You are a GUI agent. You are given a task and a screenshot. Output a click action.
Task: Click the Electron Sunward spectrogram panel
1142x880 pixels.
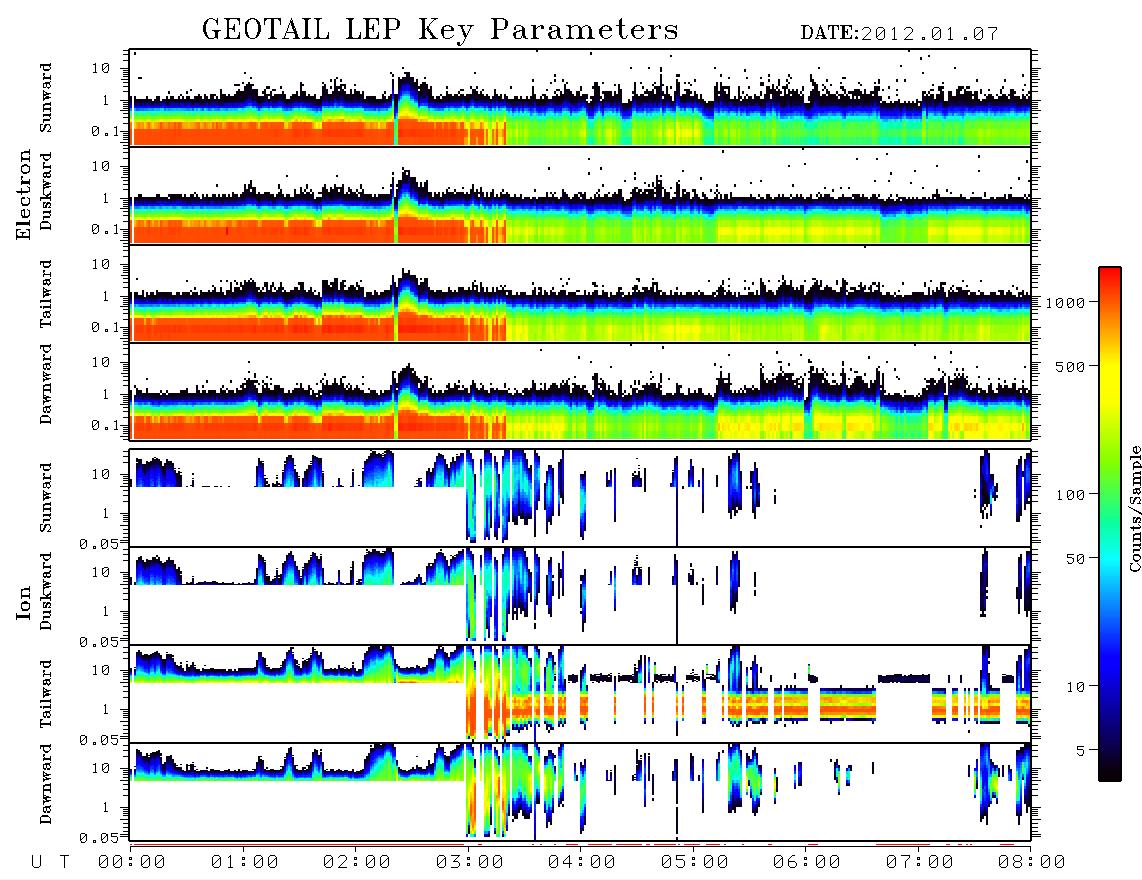click(580, 98)
